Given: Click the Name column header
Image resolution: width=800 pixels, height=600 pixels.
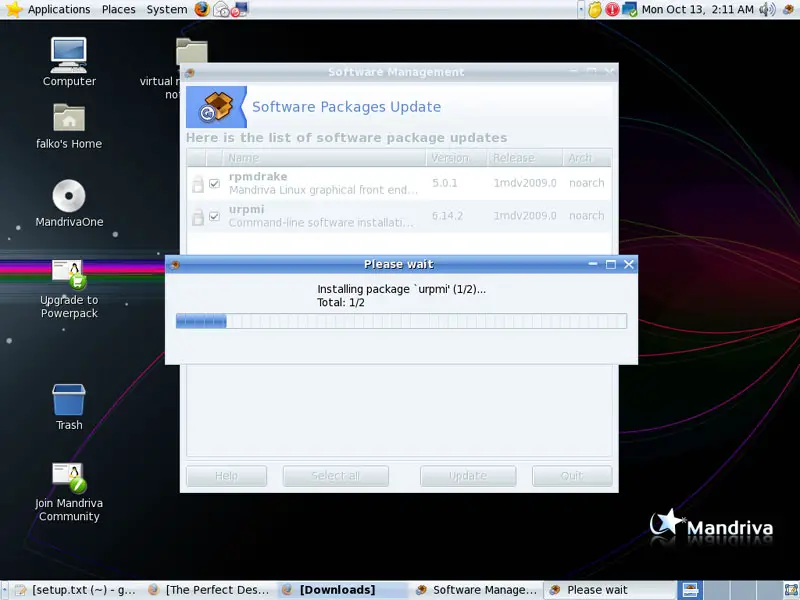Looking at the screenshot, I should pyautogui.click(x=324, y=158).
